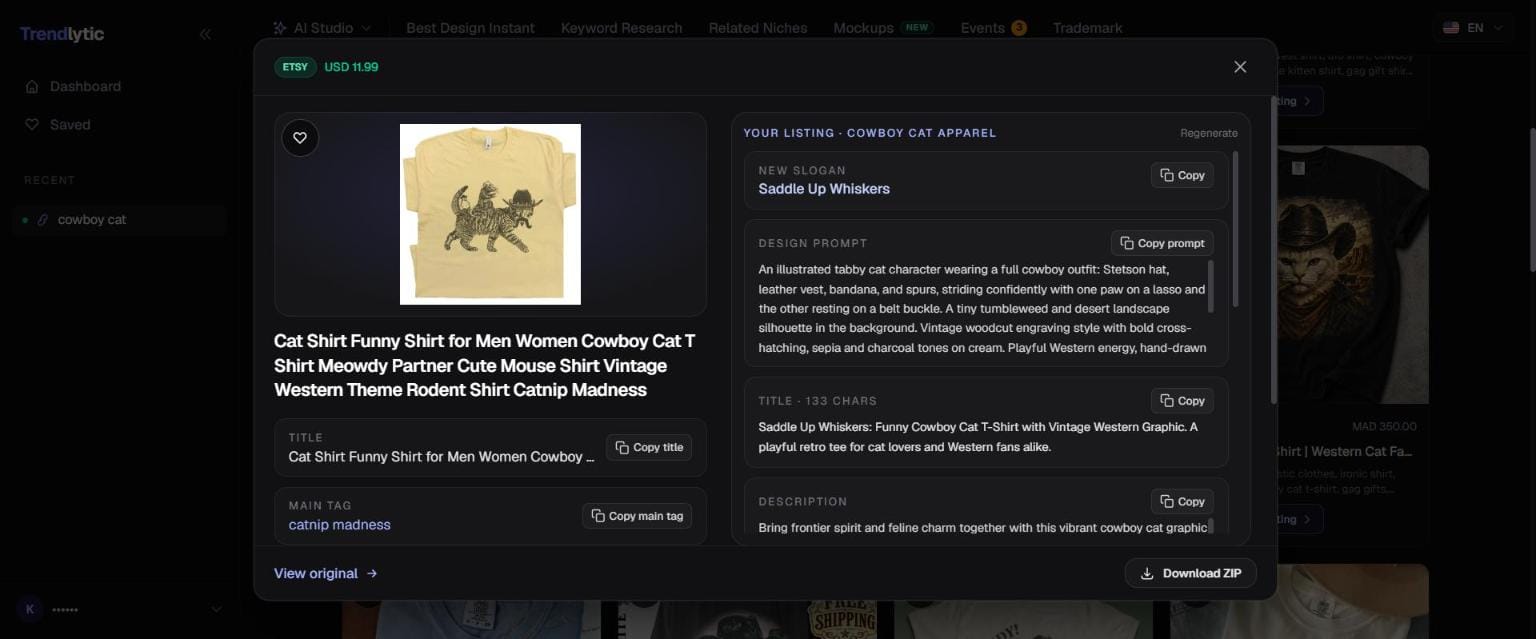Go to Related Niches tab
Viewport: 1536px width, 639px height.
(758, 28)
